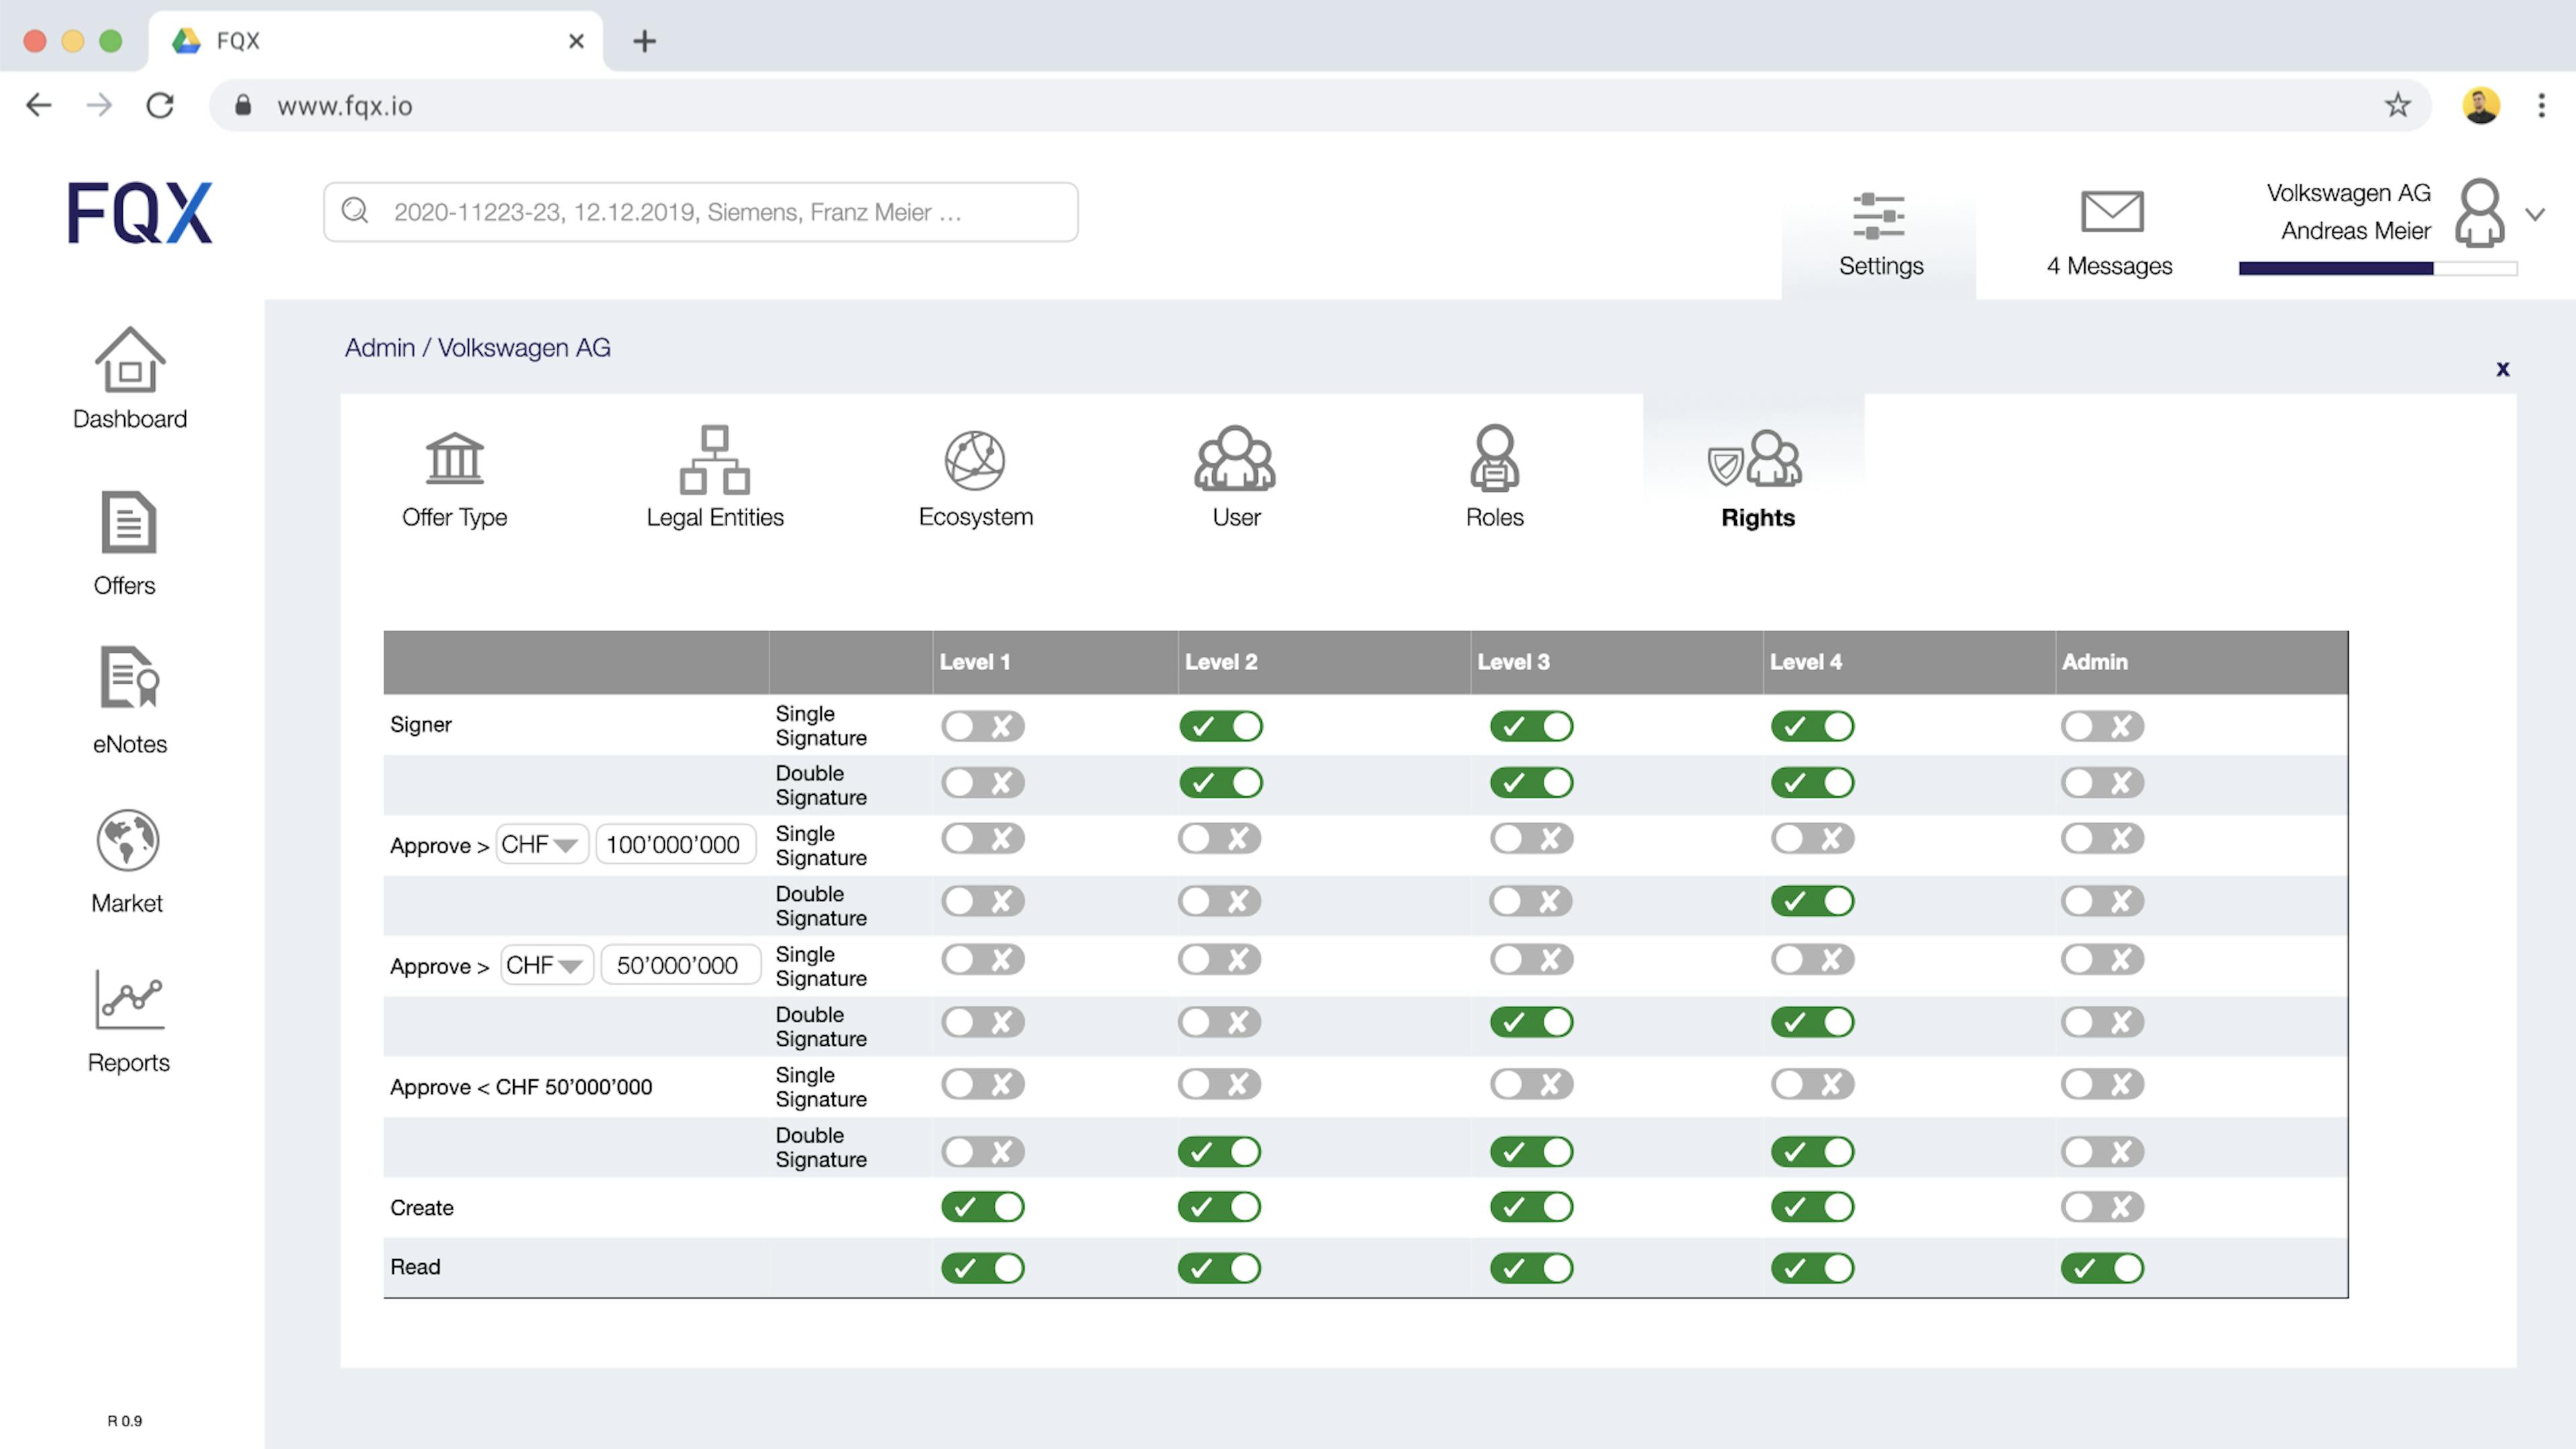Click the Settings label
Image resolution: width=2576 pixels, height=1449 pixels.
tap(1880, 266)
